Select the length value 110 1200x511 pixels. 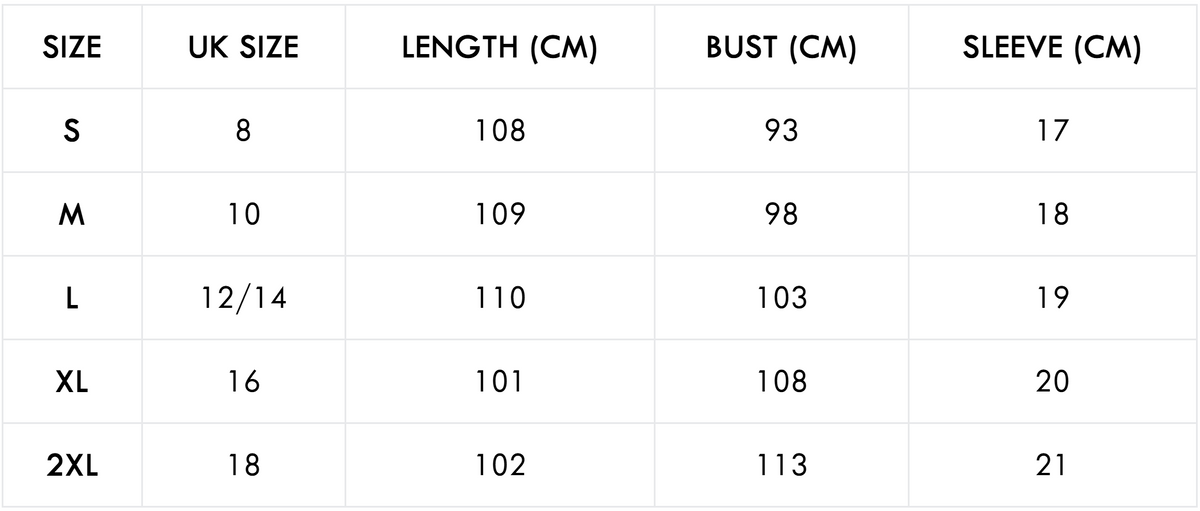pos(500,298)
